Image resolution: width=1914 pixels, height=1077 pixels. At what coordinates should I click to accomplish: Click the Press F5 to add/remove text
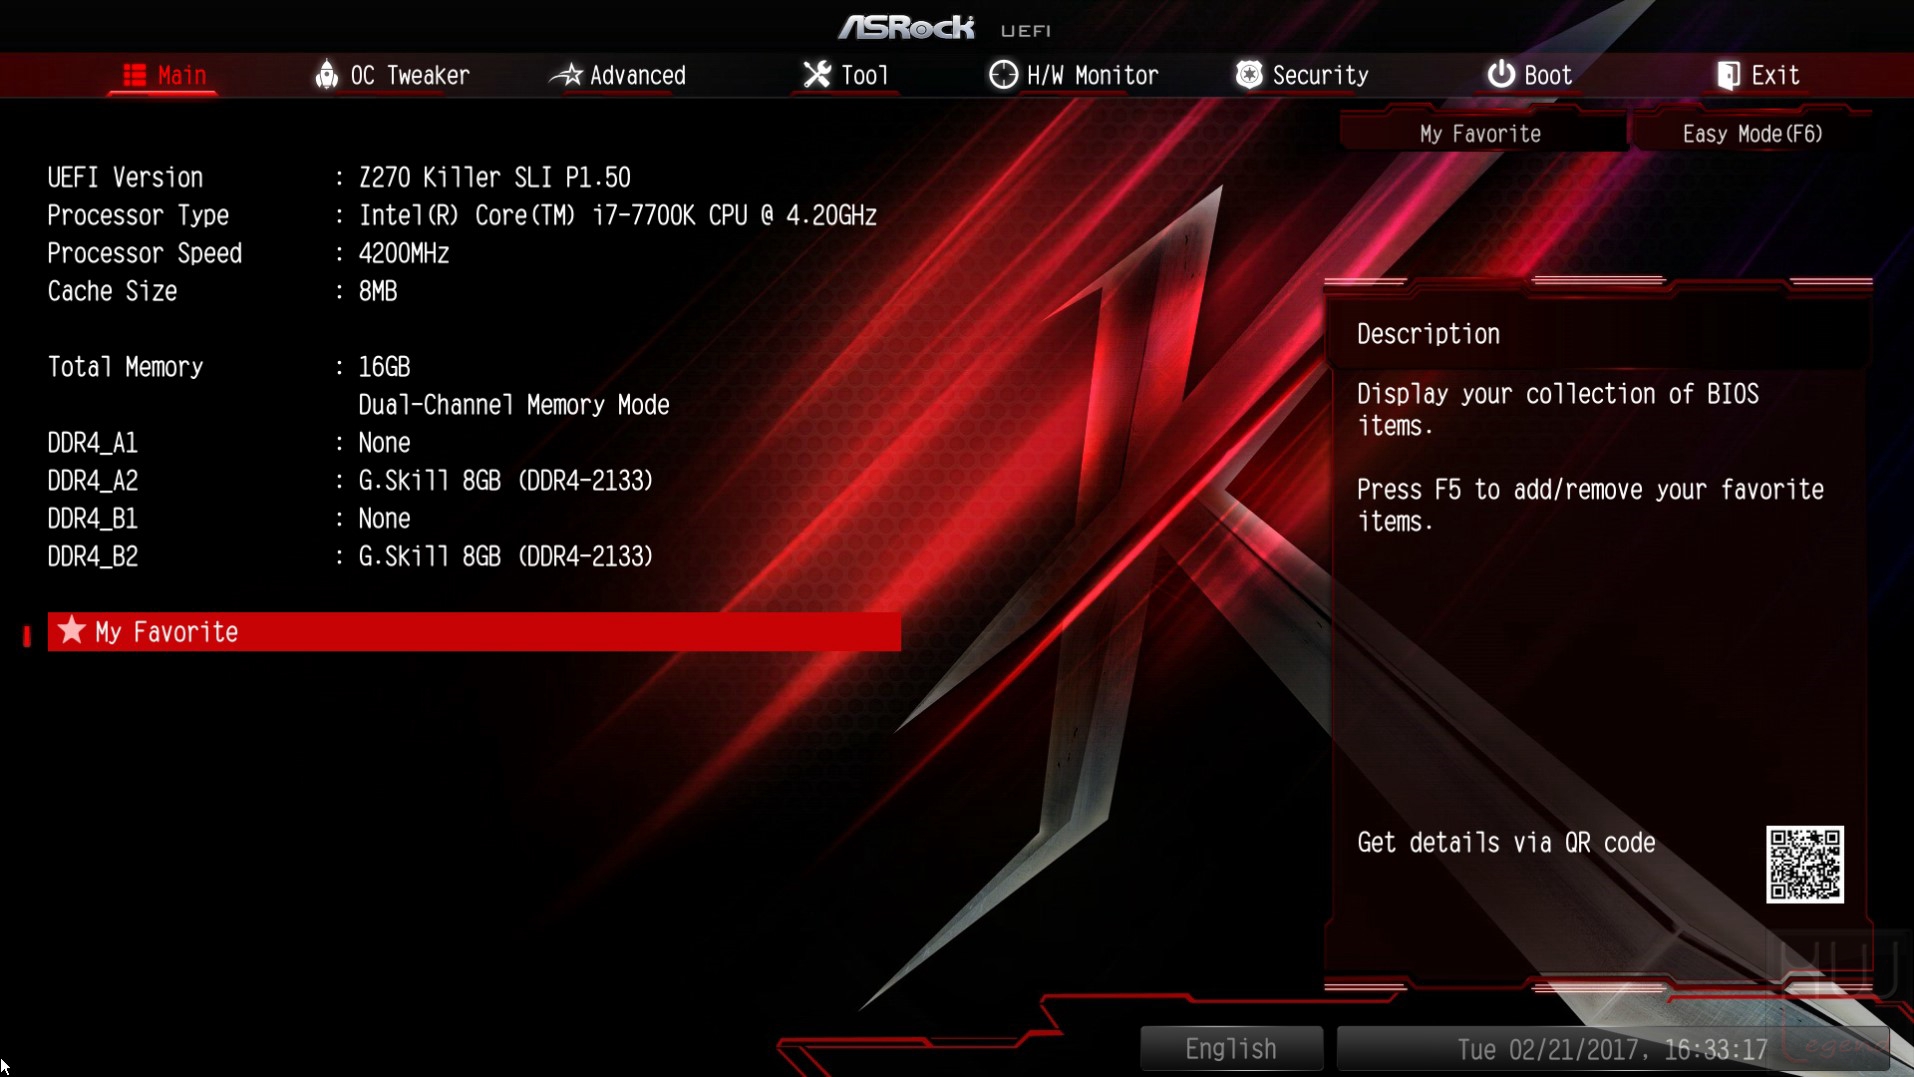[1590, 505]
